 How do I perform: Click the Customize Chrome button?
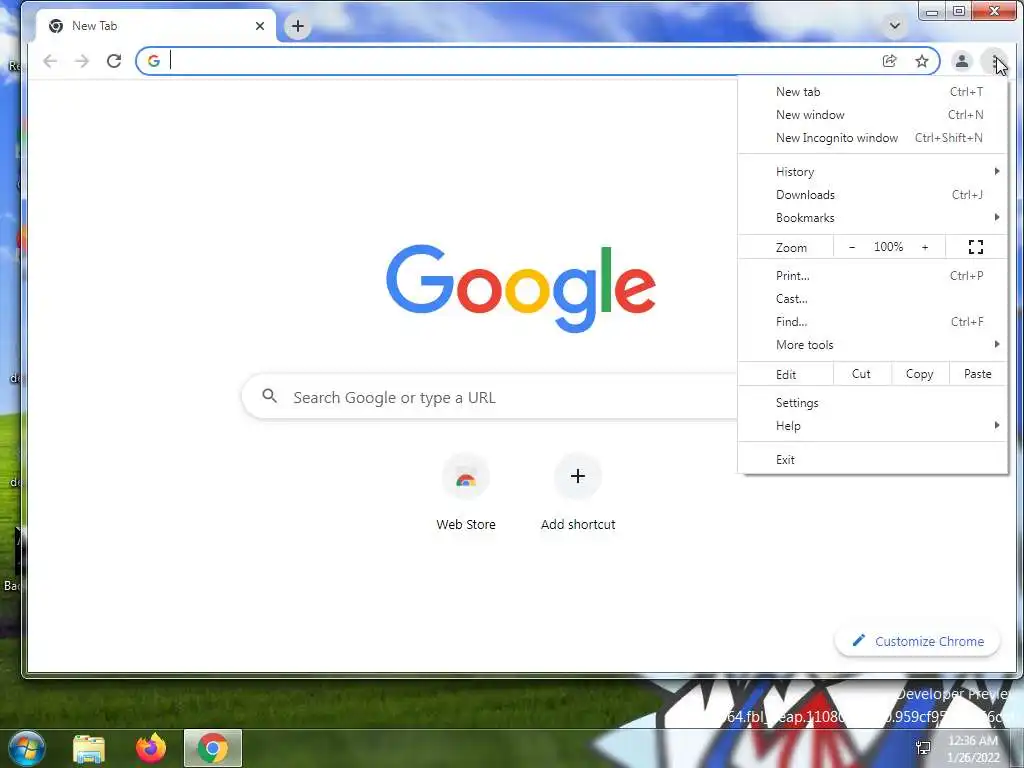tap(918, 641)
